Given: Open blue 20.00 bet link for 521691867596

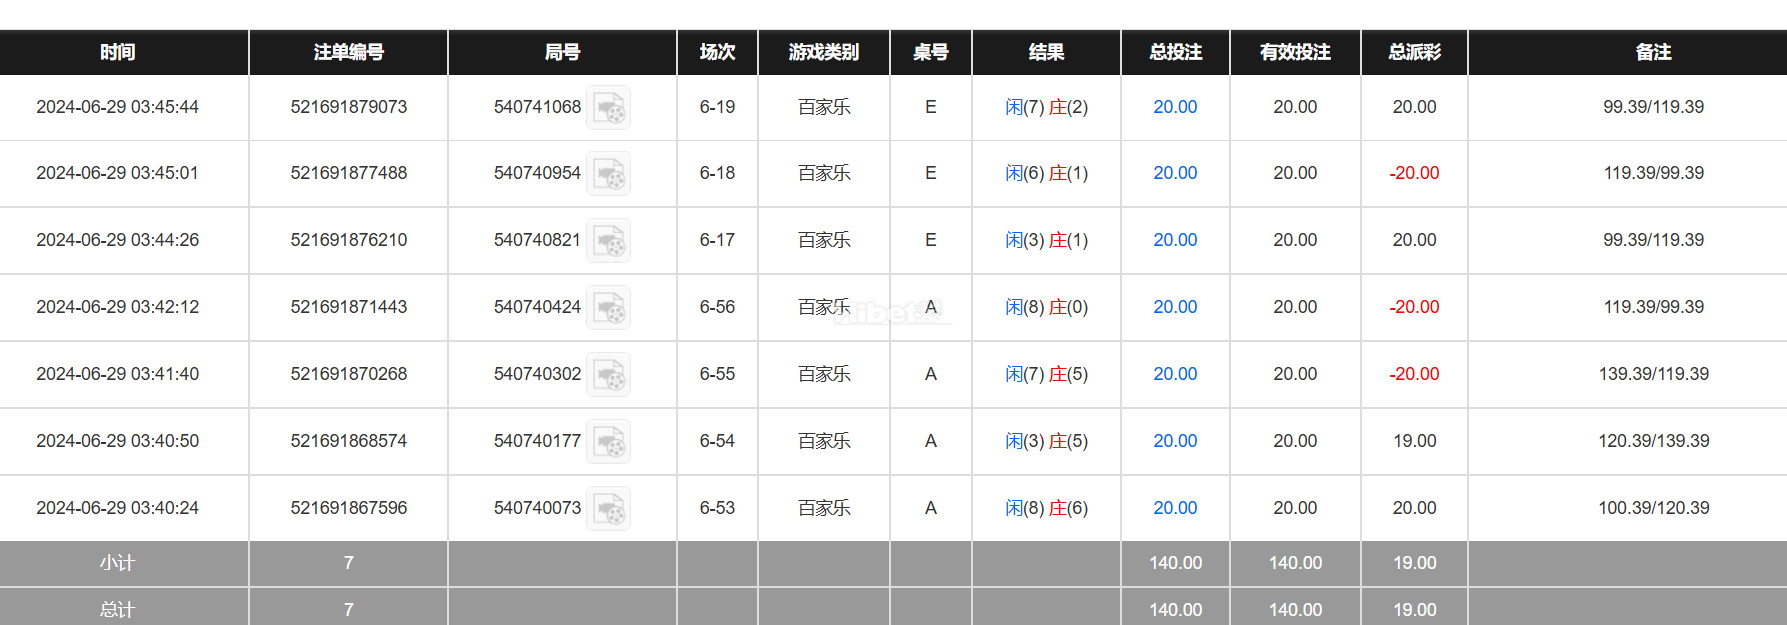Looking at the screenshot, I should point(1175,508).
